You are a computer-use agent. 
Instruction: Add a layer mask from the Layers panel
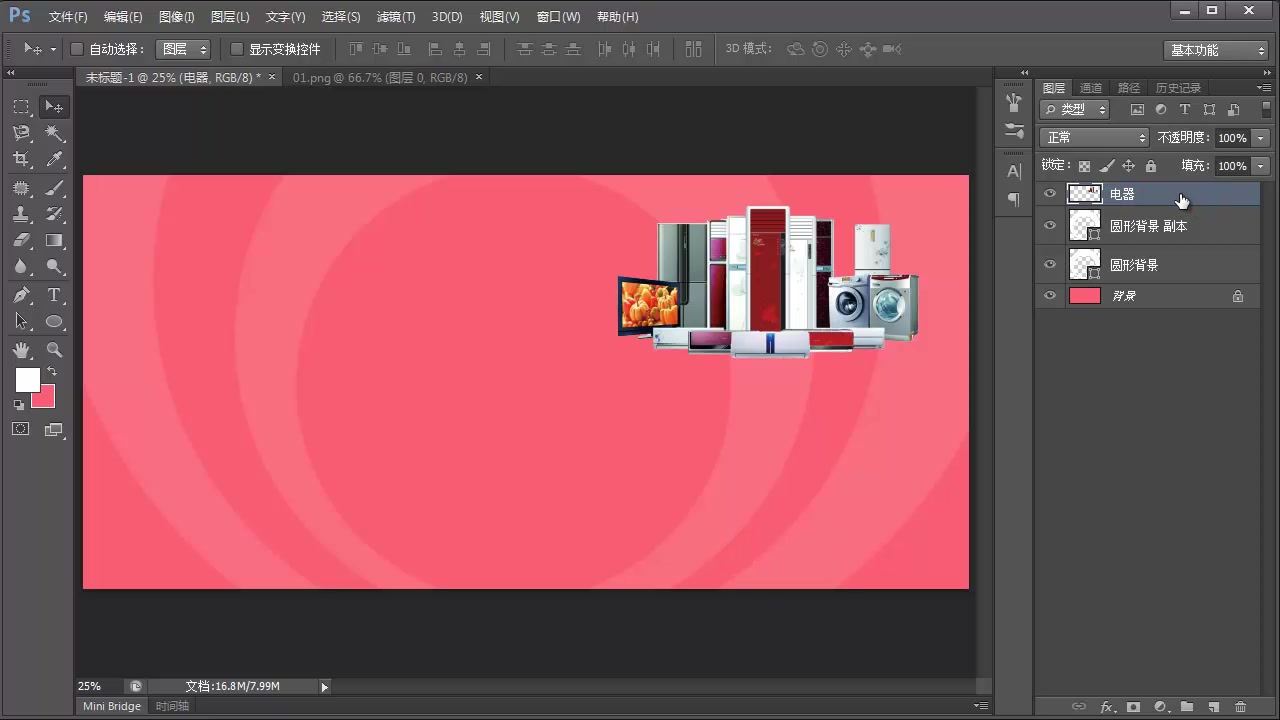pos(1134,707)
